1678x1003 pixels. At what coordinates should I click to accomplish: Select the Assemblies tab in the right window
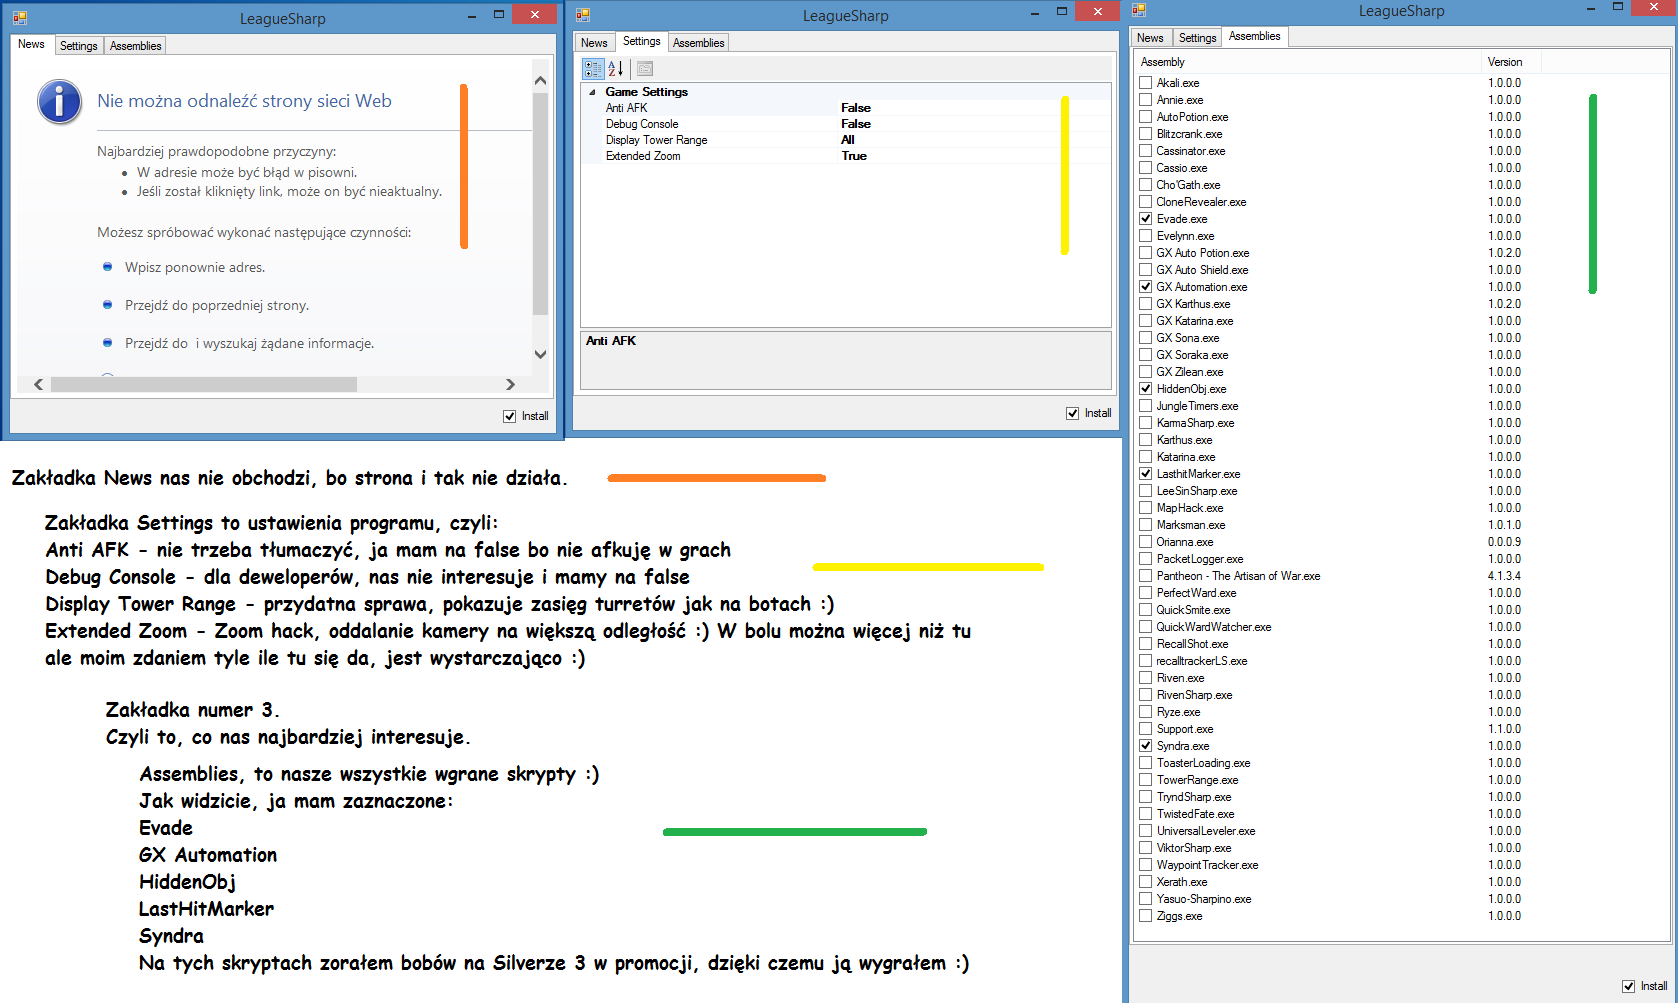(1254, 36)
